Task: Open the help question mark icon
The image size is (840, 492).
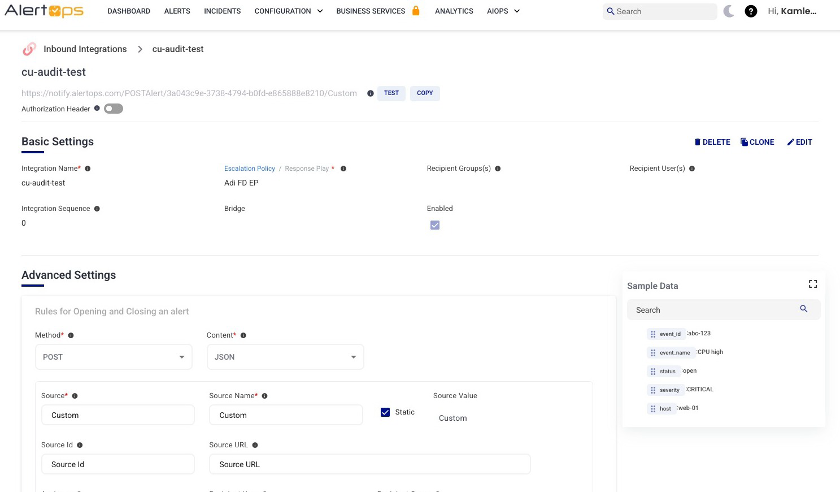Action: click(751, 11)
